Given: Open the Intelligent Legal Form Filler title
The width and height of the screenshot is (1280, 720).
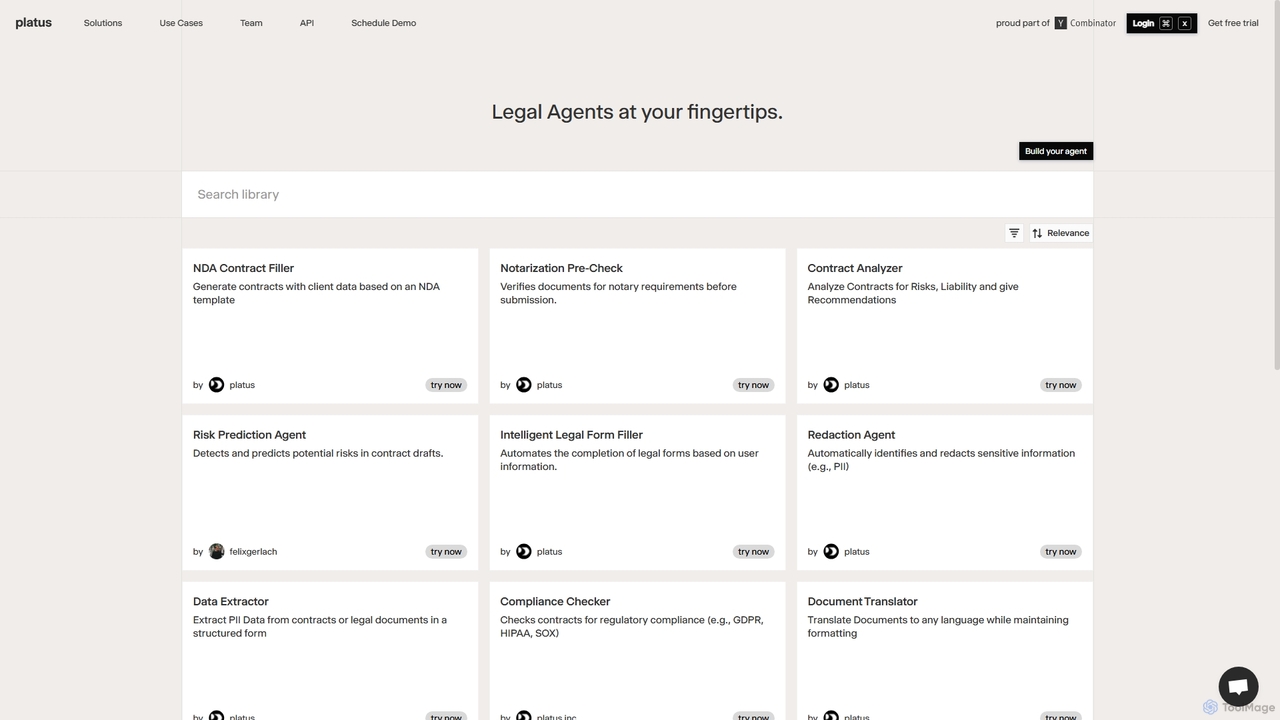Looking at the screenshot, I should (x=571, y=435).
